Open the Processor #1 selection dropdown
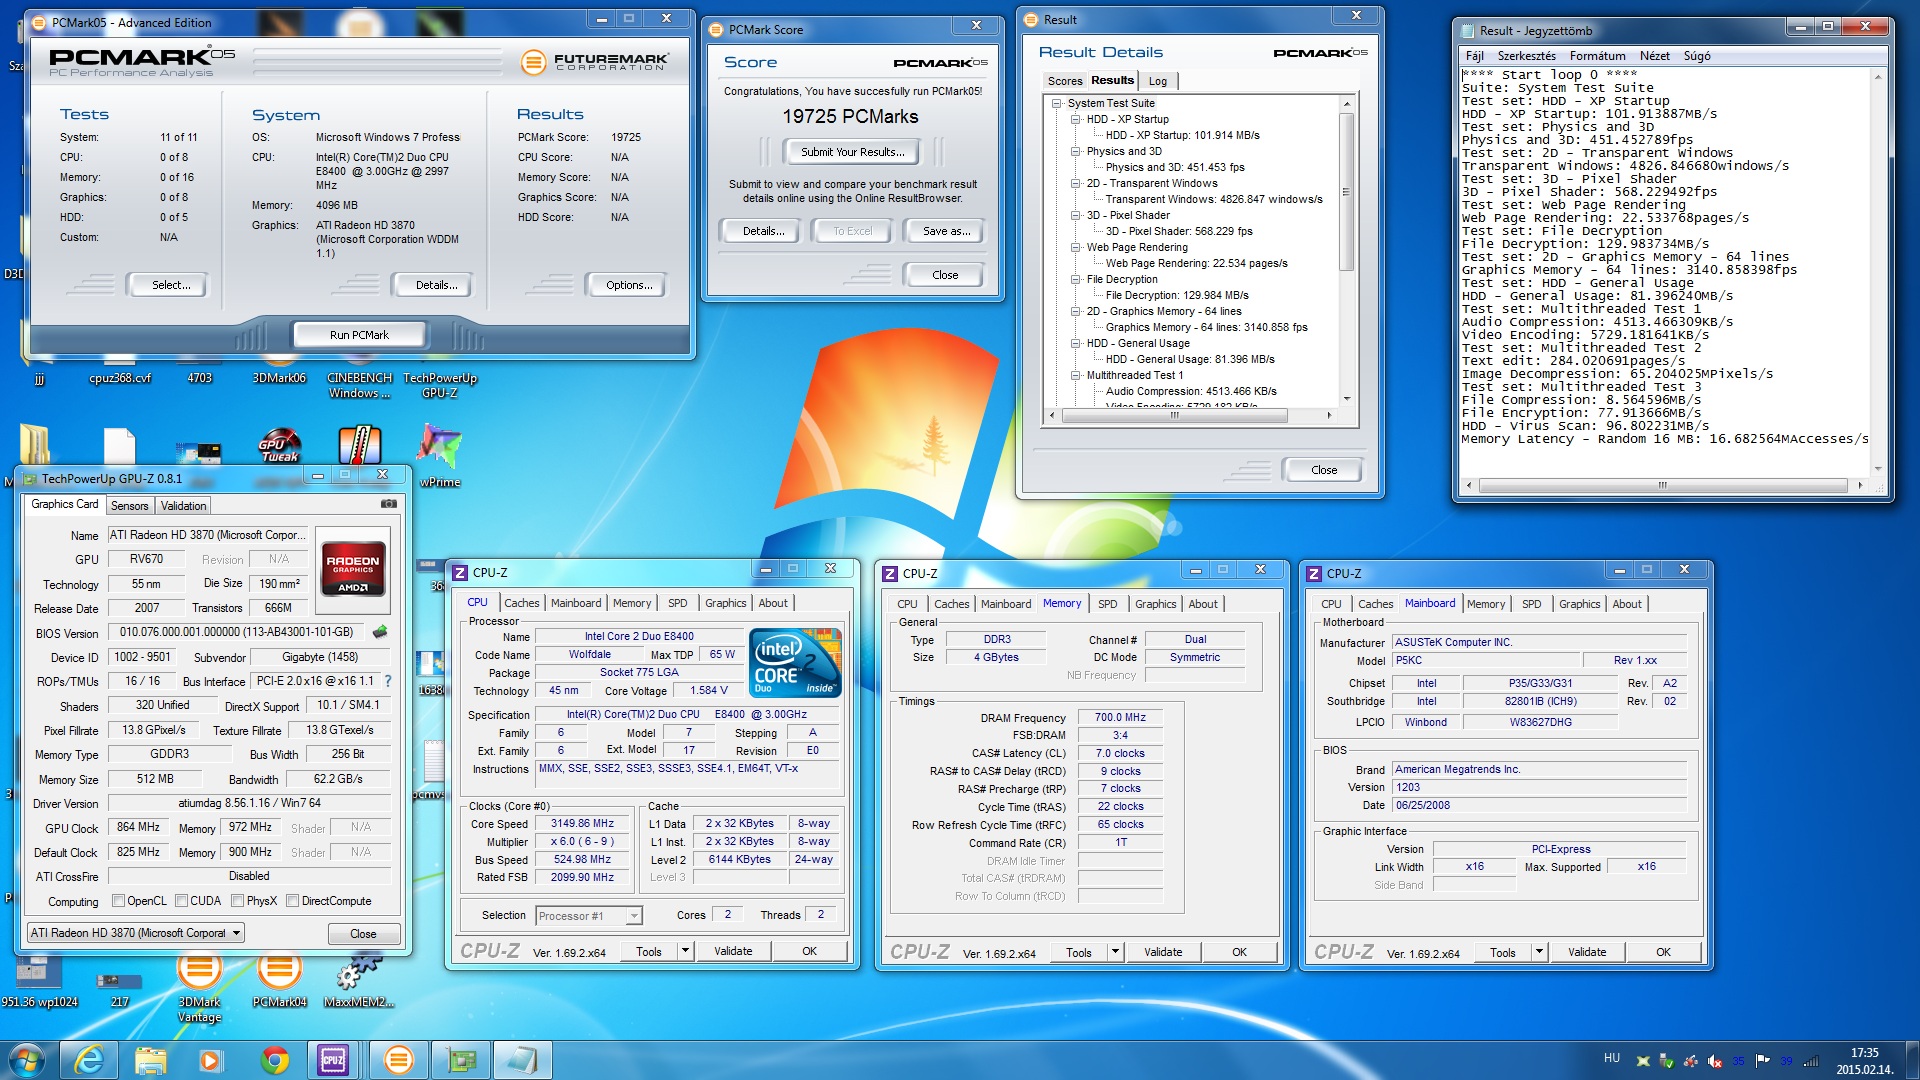This screenshot has height=1080, width=1920. 589,916
